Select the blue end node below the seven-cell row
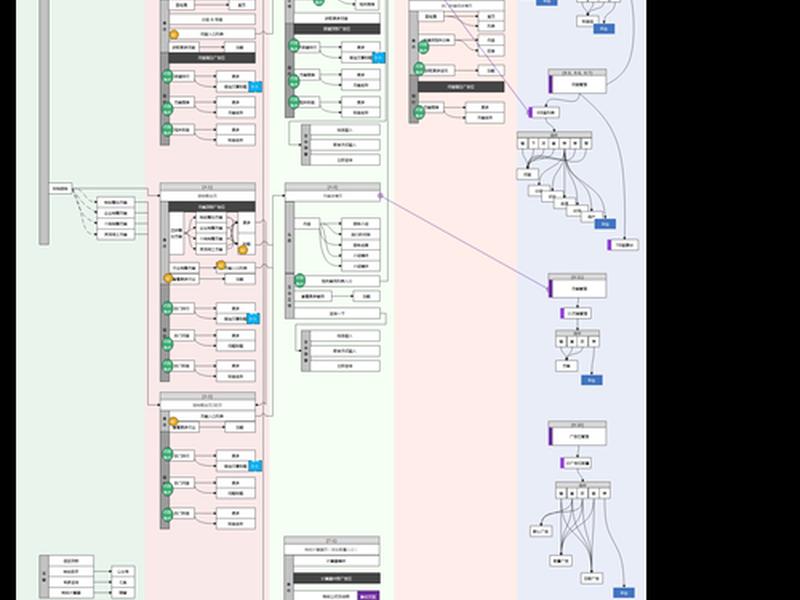Viewport: 800px width, 600px height. [605, 224]
